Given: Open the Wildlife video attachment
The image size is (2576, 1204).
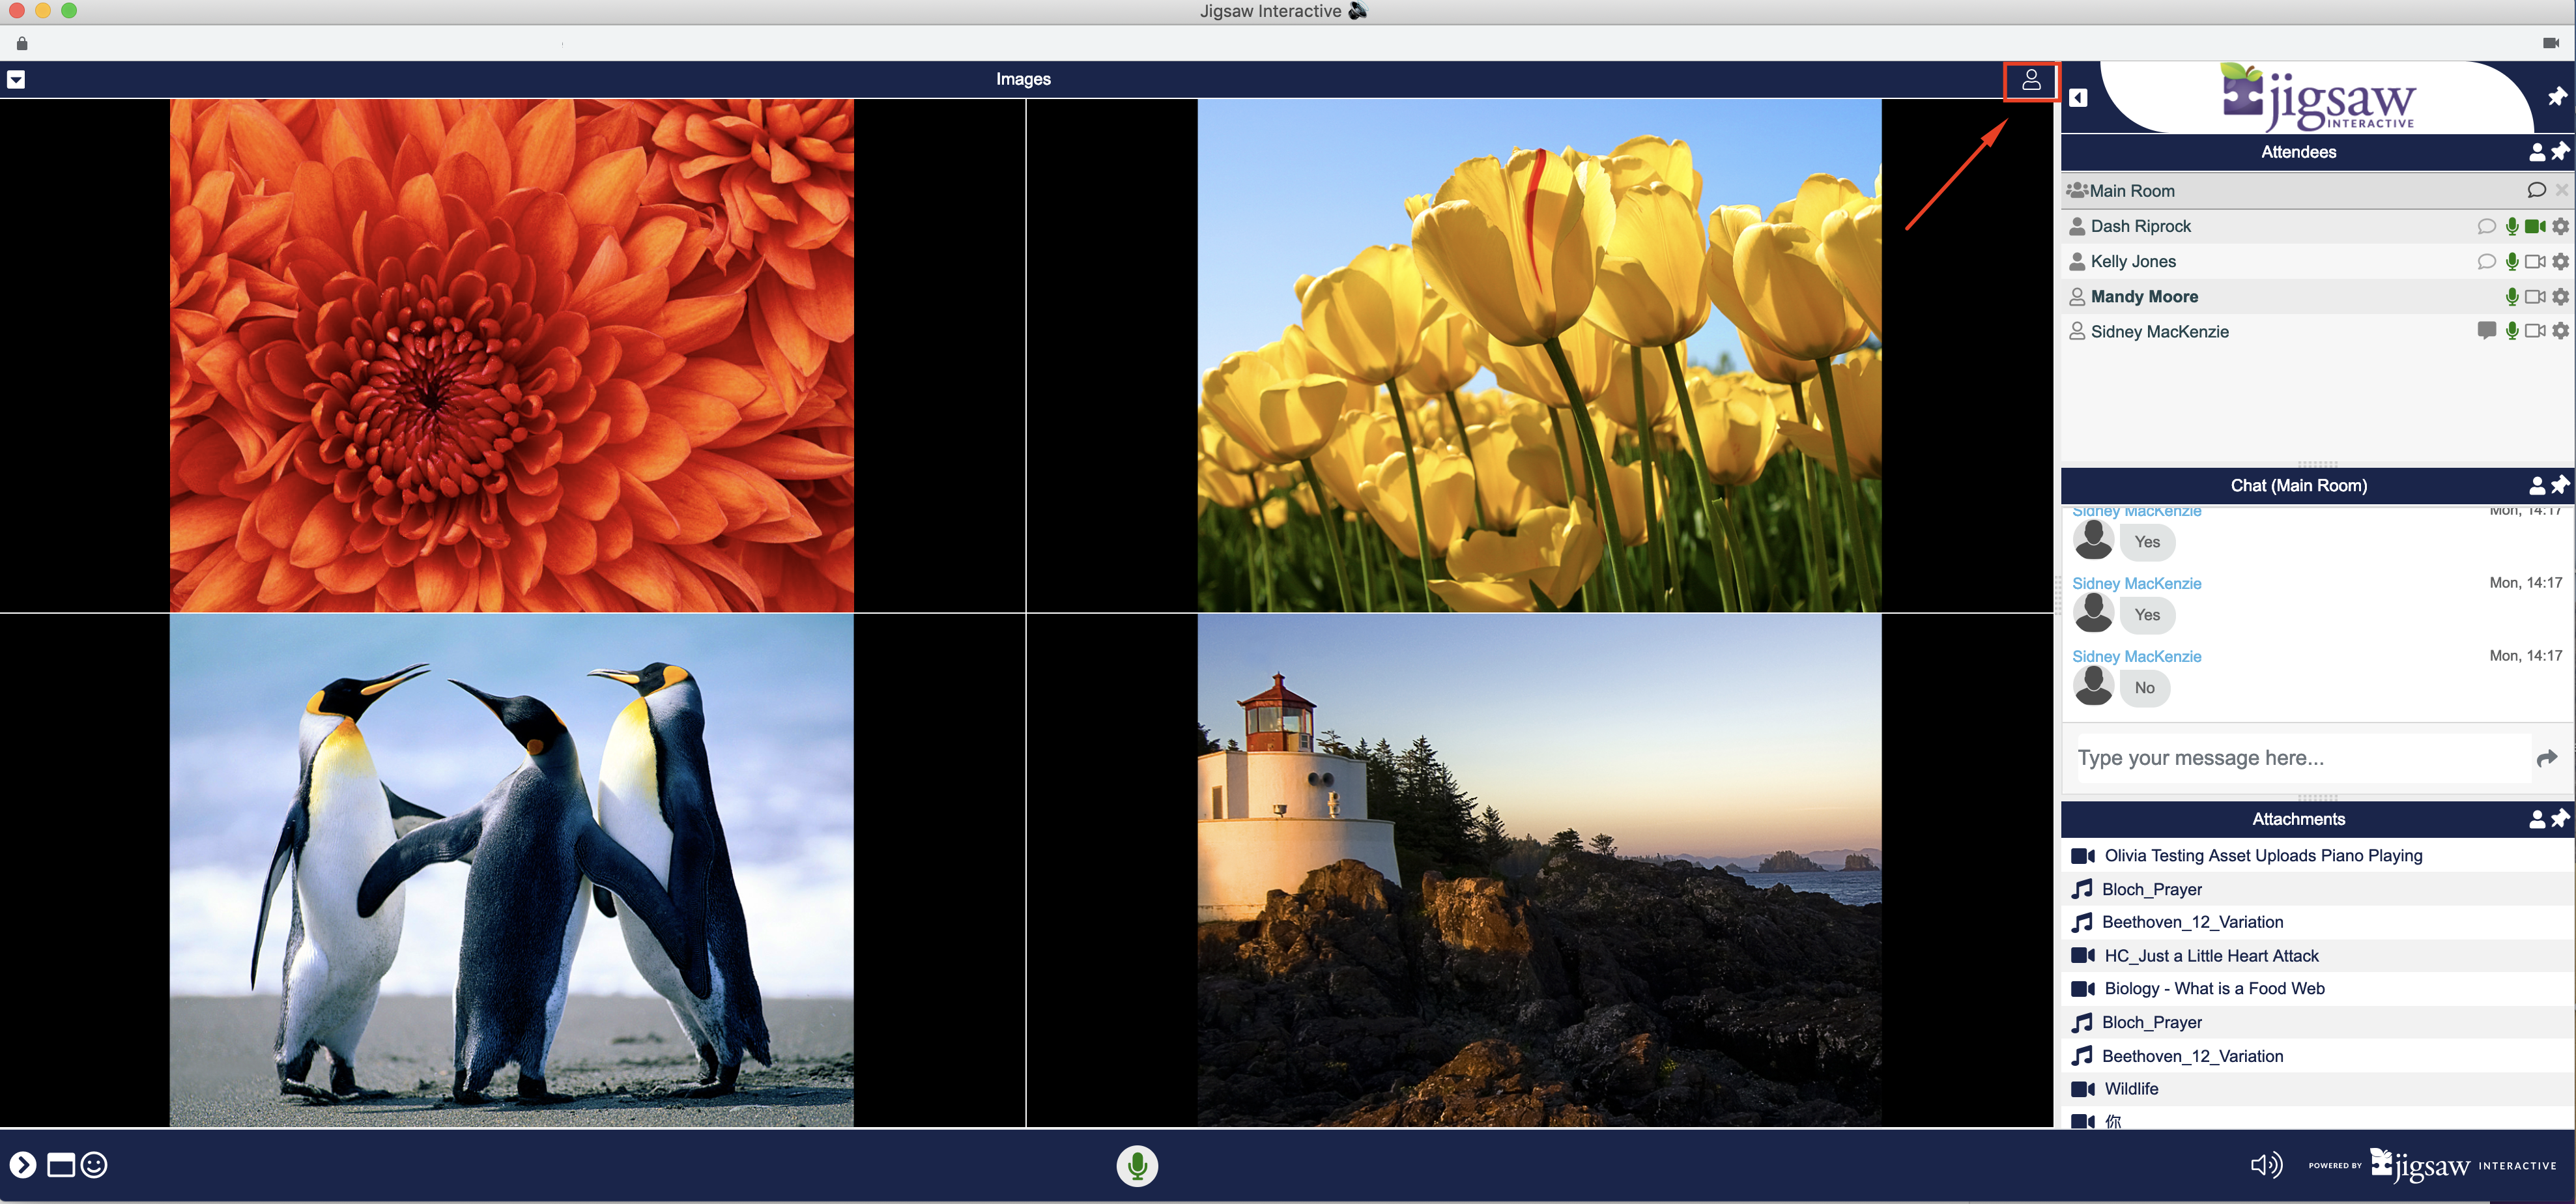Looking at the screenshot, I should pyautogui.click(x=2130, y=1089).
